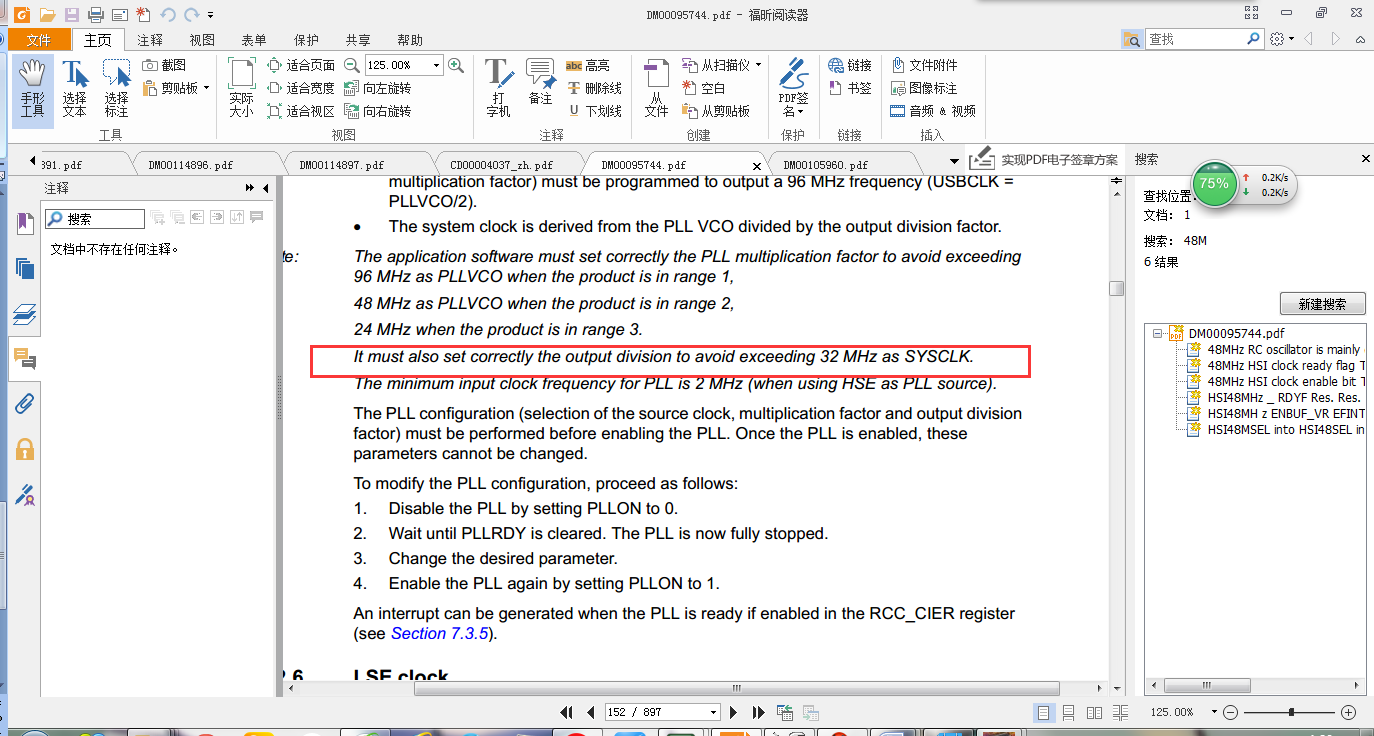The image size is (1374, 736).
Task: Insert an Image Annotation (图像标注)
Action: point(924,88)
